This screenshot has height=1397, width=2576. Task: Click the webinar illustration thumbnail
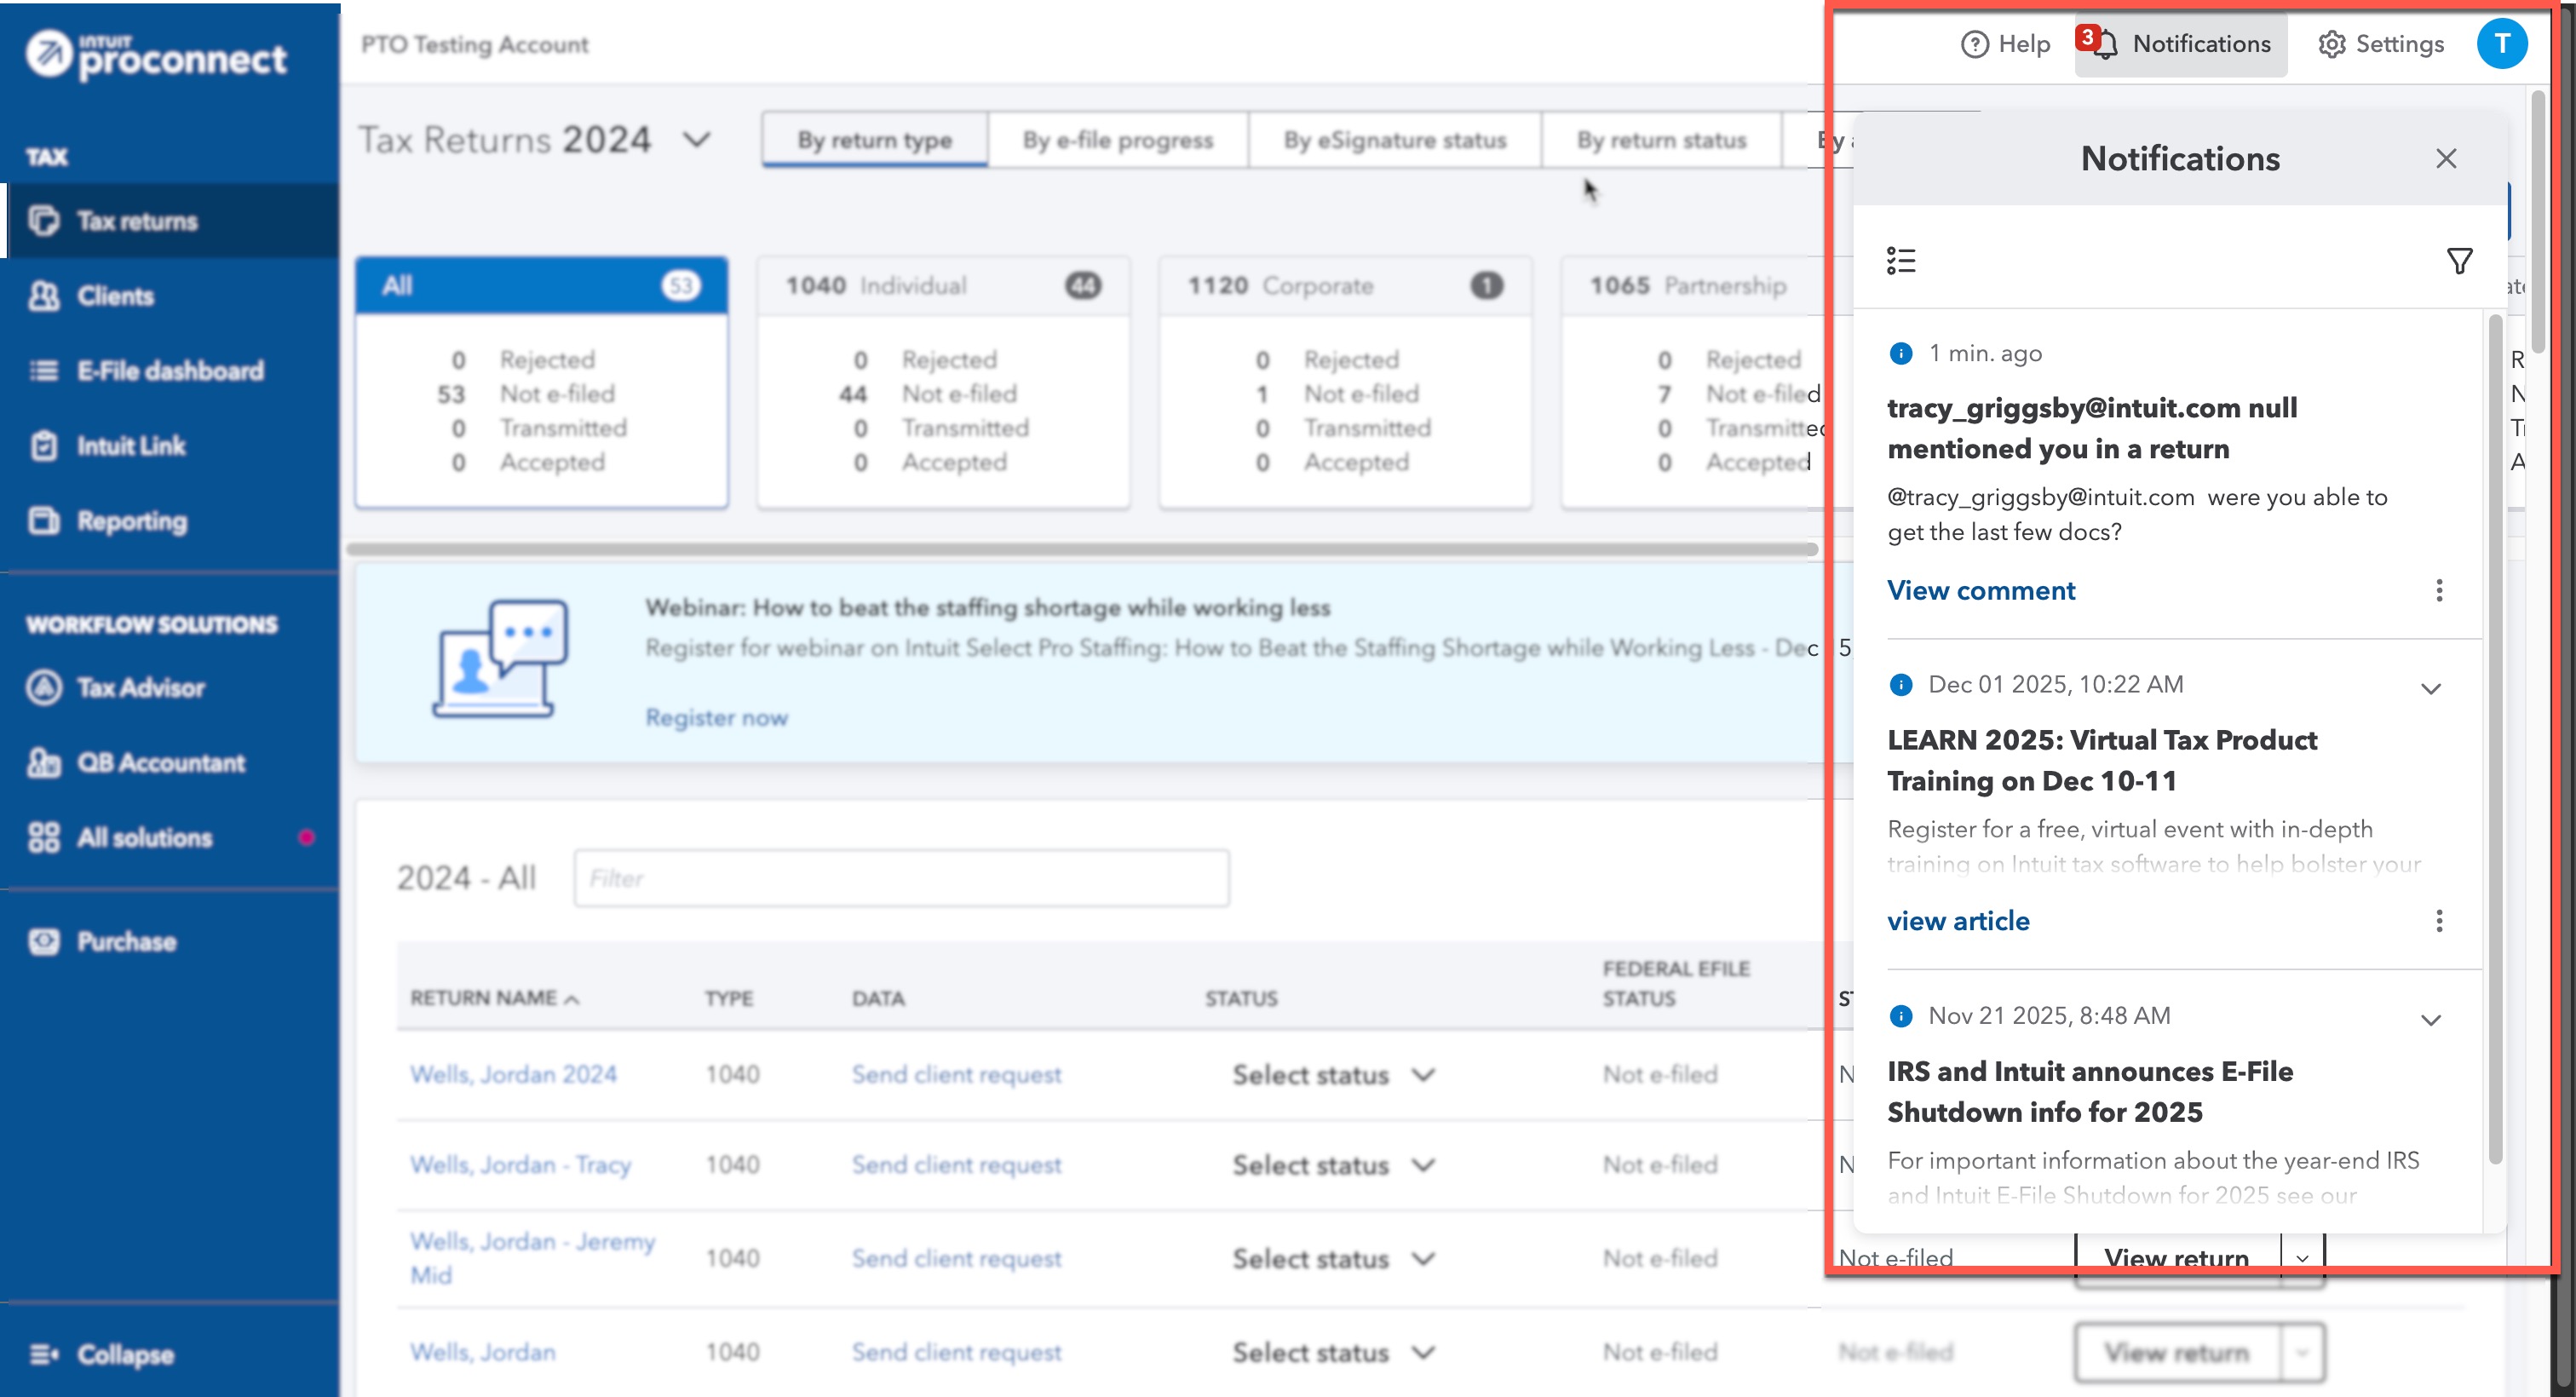tap(500, 658)
